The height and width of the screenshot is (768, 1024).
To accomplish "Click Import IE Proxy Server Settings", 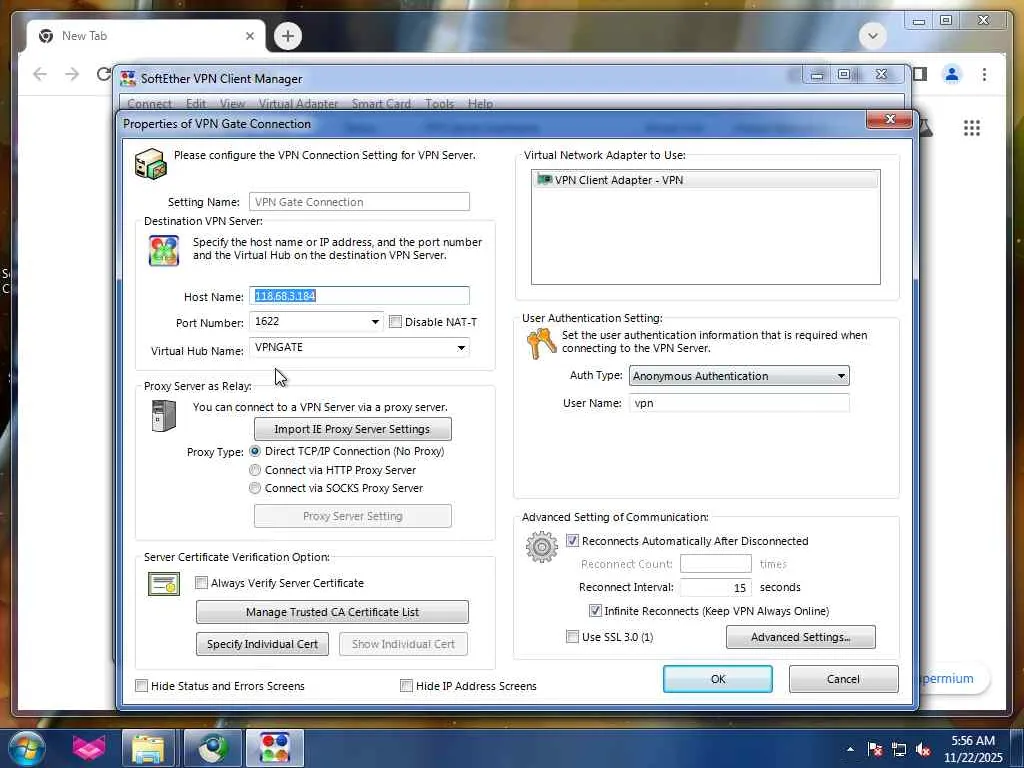I will point(353,429).
